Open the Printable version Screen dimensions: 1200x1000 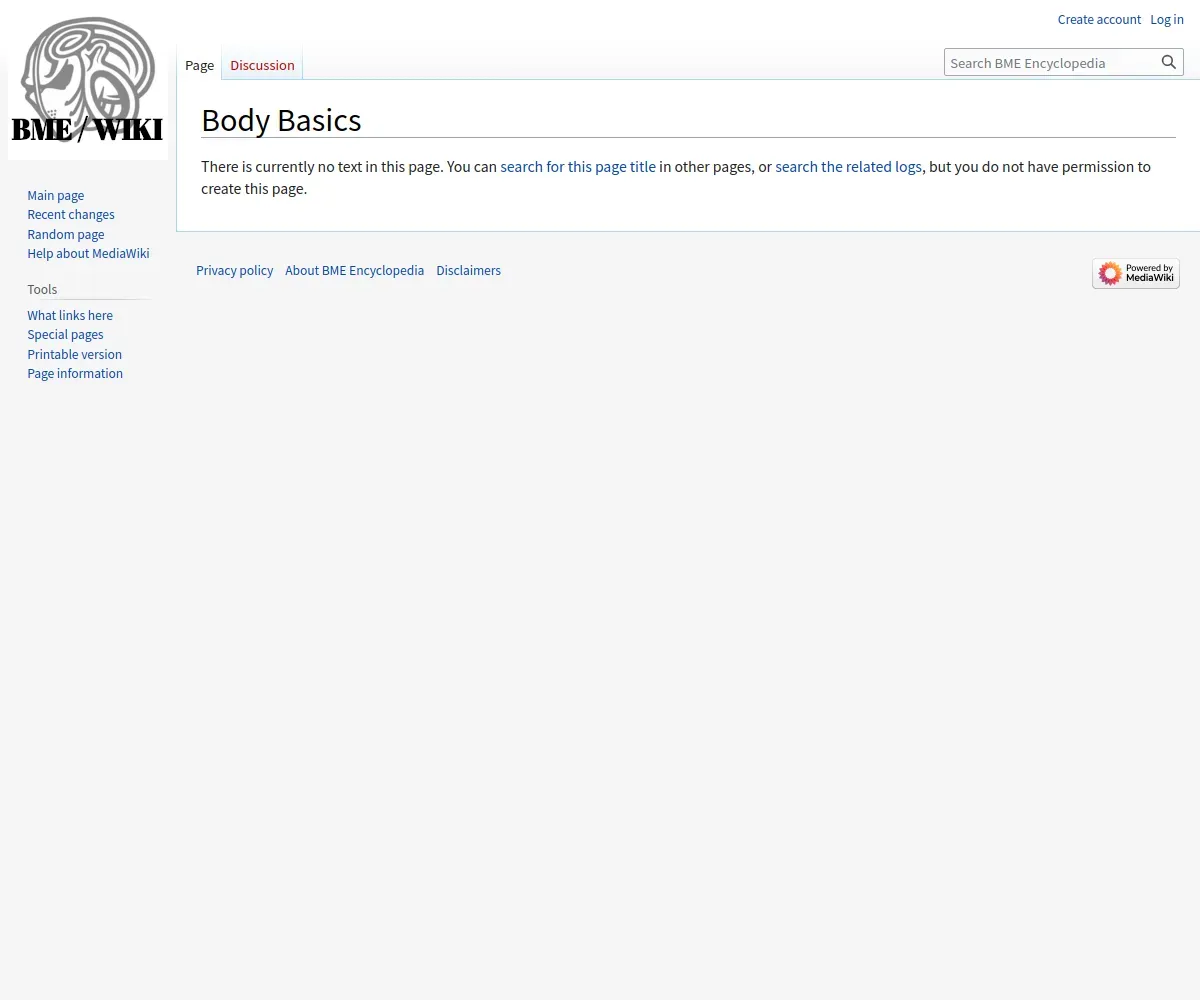(75, 354)
